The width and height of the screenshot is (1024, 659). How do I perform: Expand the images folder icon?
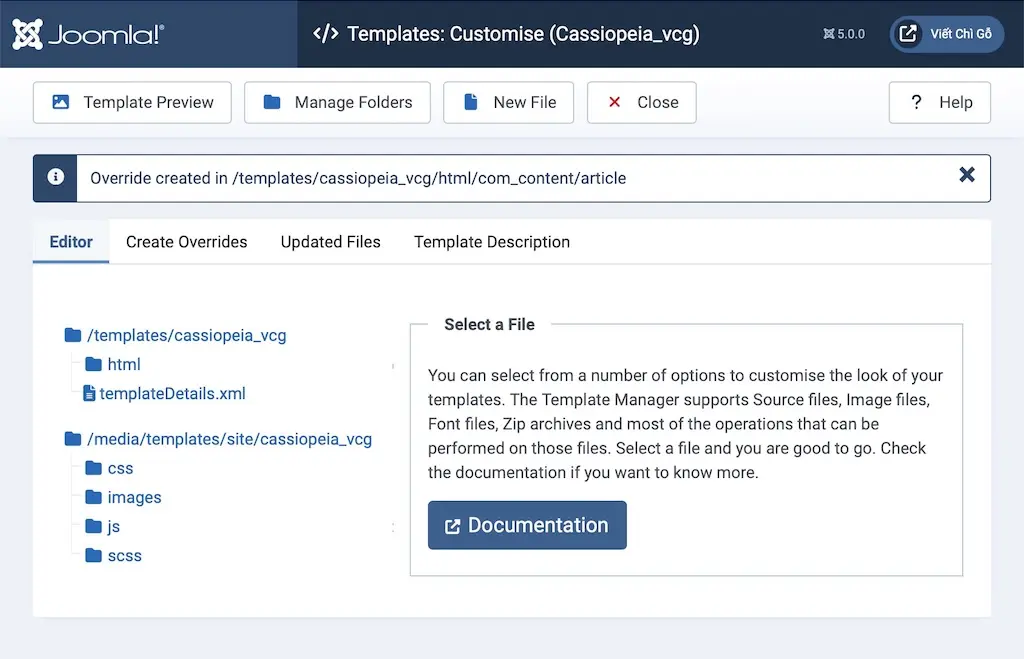click(x=94, y=498)
